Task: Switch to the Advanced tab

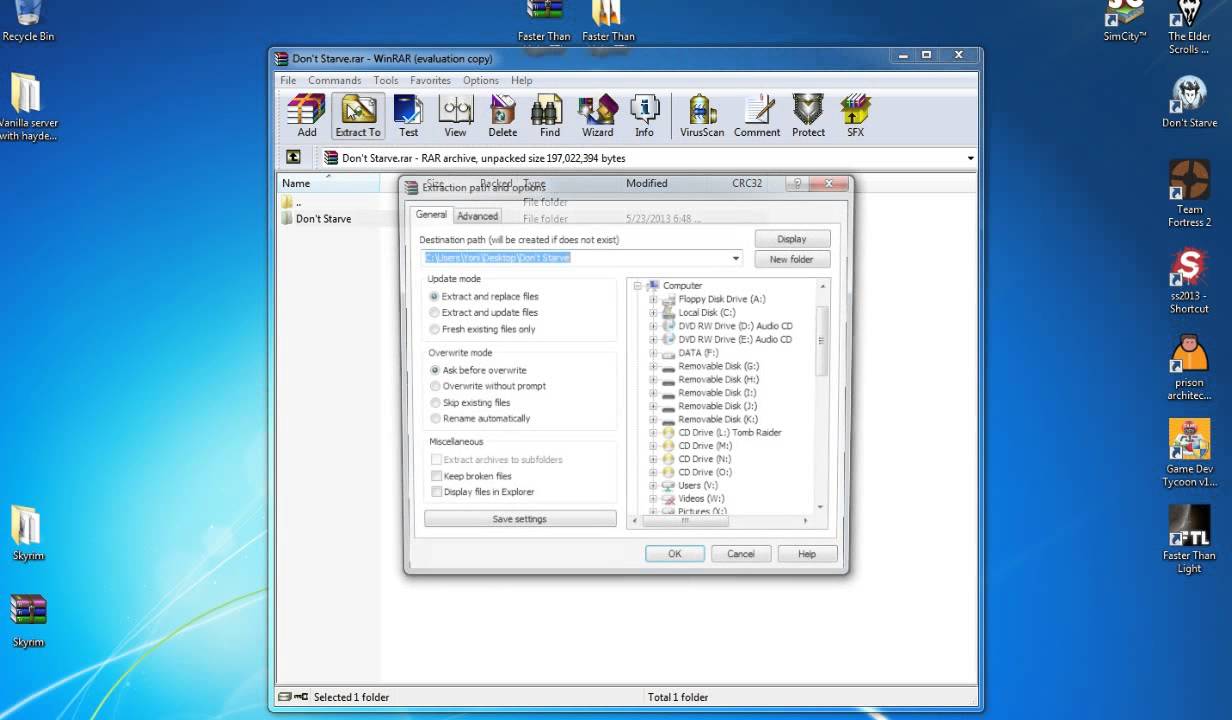Action: click(x=477, y=216)
